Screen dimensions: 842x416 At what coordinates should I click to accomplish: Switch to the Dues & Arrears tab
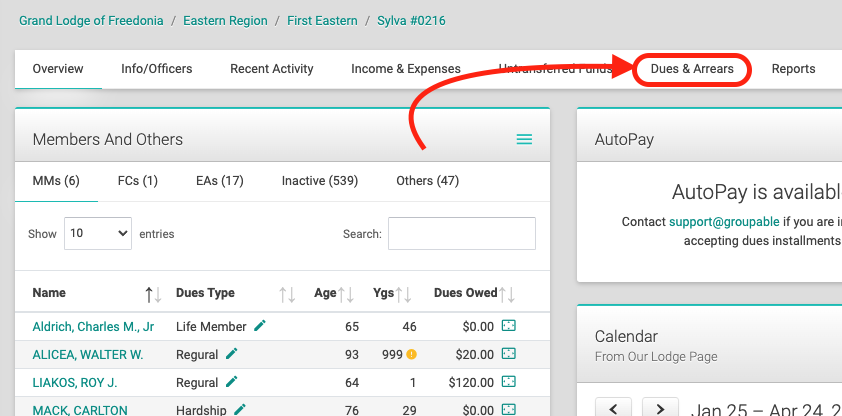[x=692, y=69]
